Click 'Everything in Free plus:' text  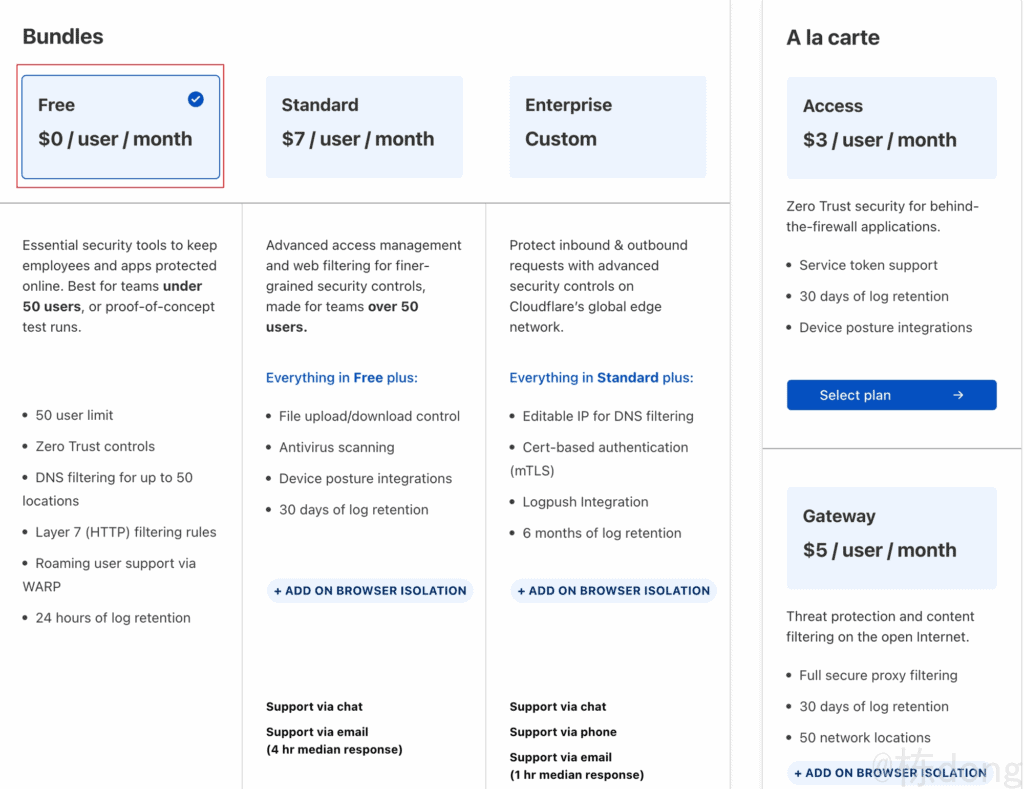(342, 378)
